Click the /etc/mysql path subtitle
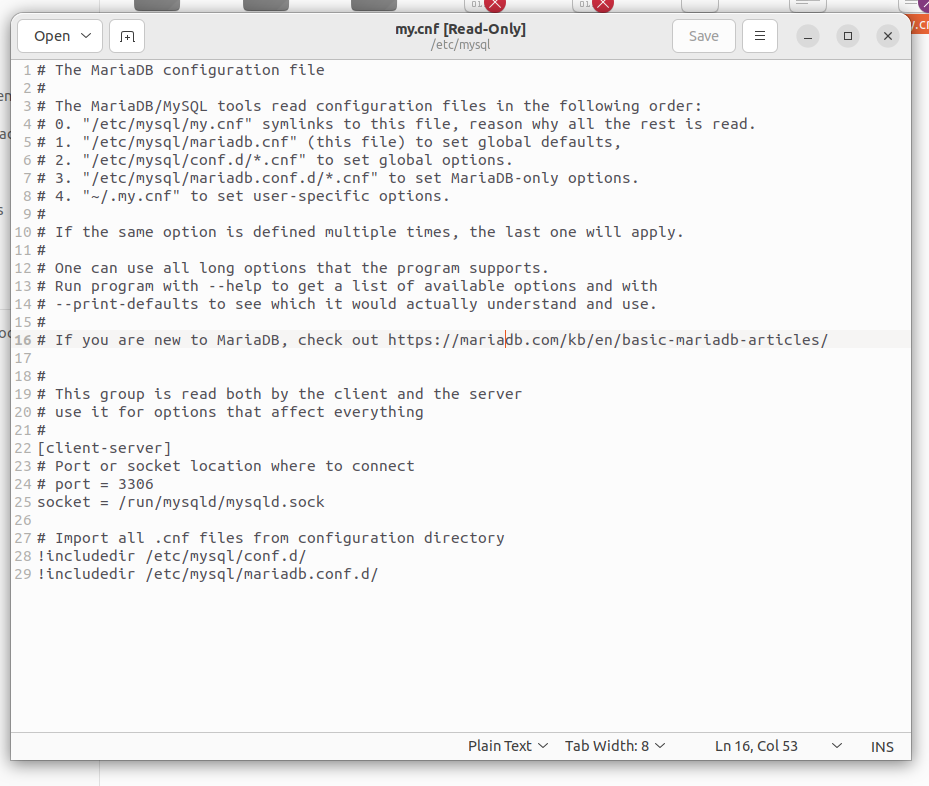929x786 pixels. [x=460, y=44]
